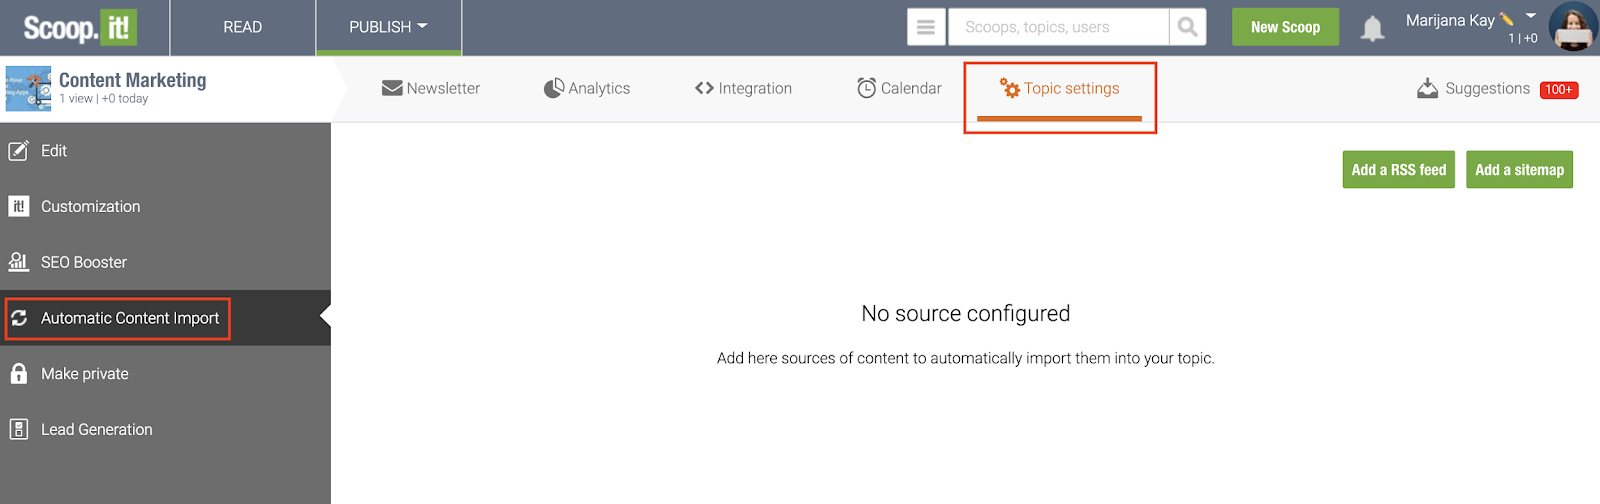Viewport: 1600px width, 504px height.
Task: Click the pencil icon beside Marijana Kay
Action: coord(1506,19)
